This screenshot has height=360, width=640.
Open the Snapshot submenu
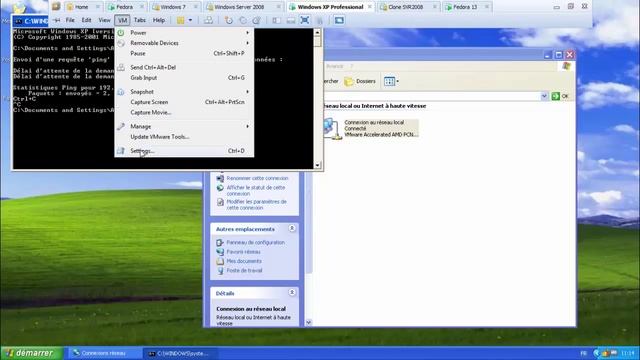pyautogui.click(x=184, y=92)
